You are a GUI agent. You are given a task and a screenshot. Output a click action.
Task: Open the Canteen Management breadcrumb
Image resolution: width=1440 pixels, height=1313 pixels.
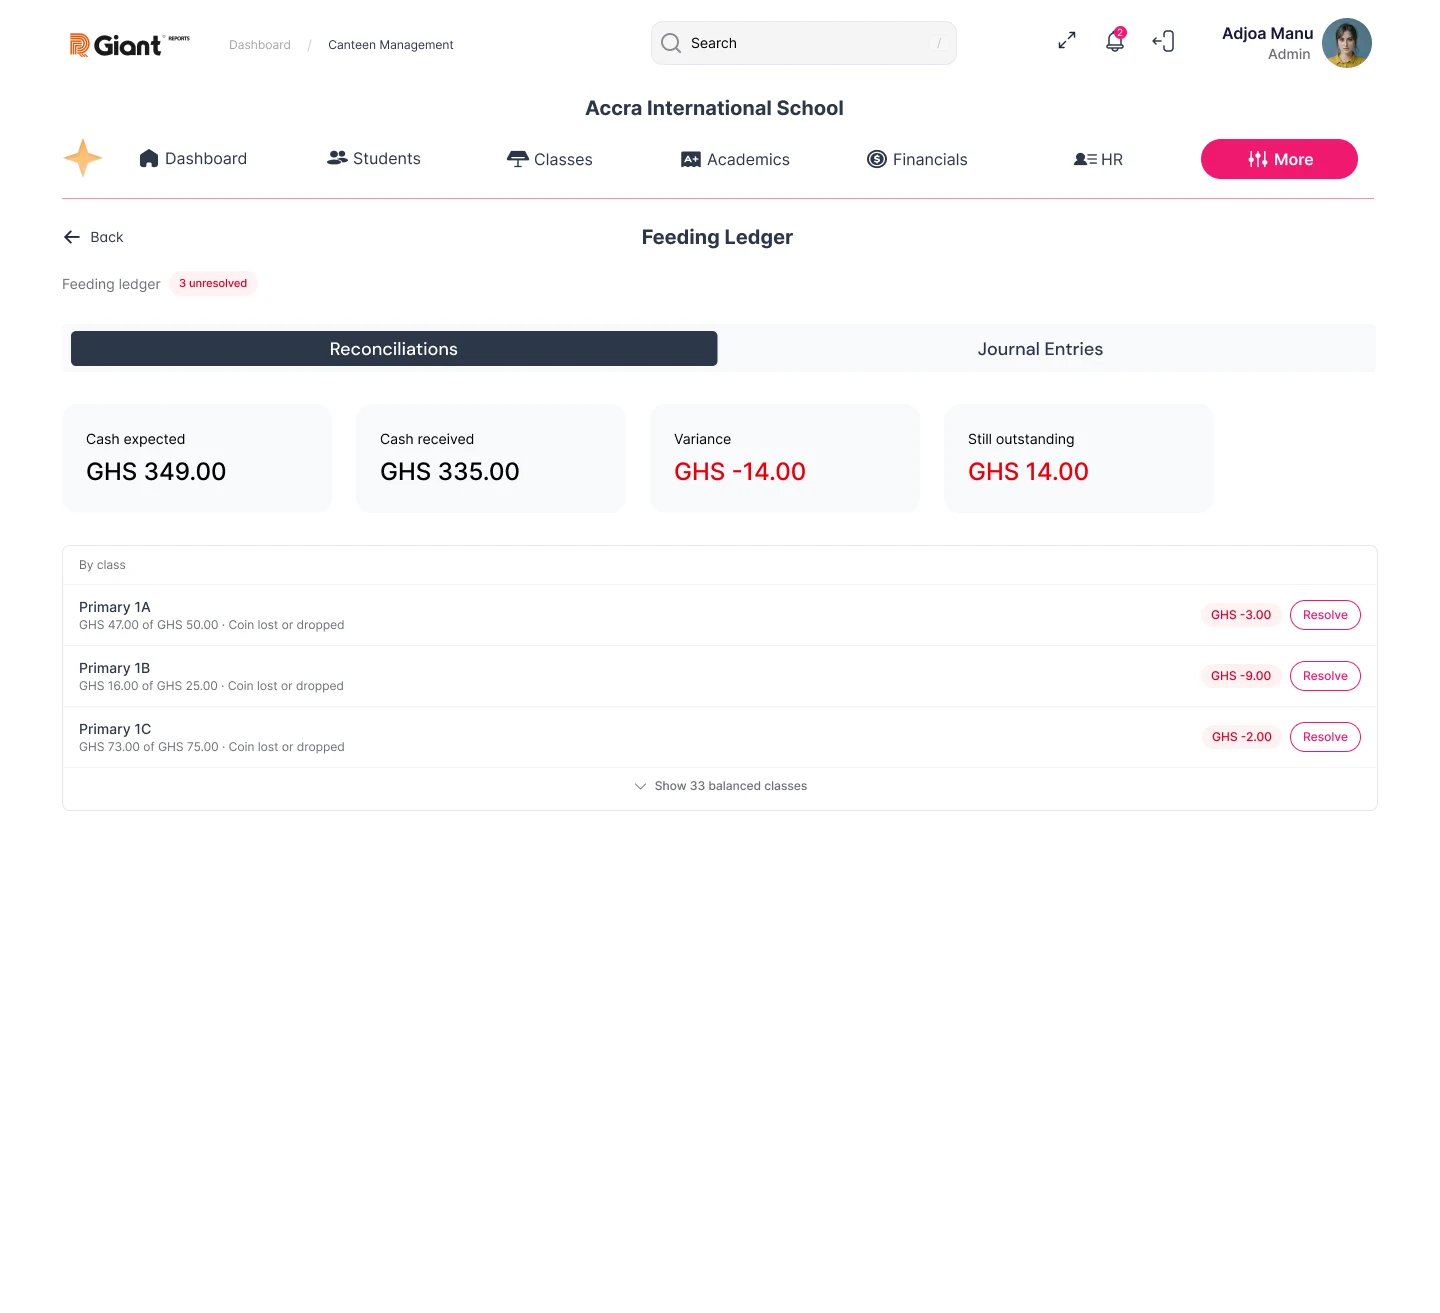391,45
